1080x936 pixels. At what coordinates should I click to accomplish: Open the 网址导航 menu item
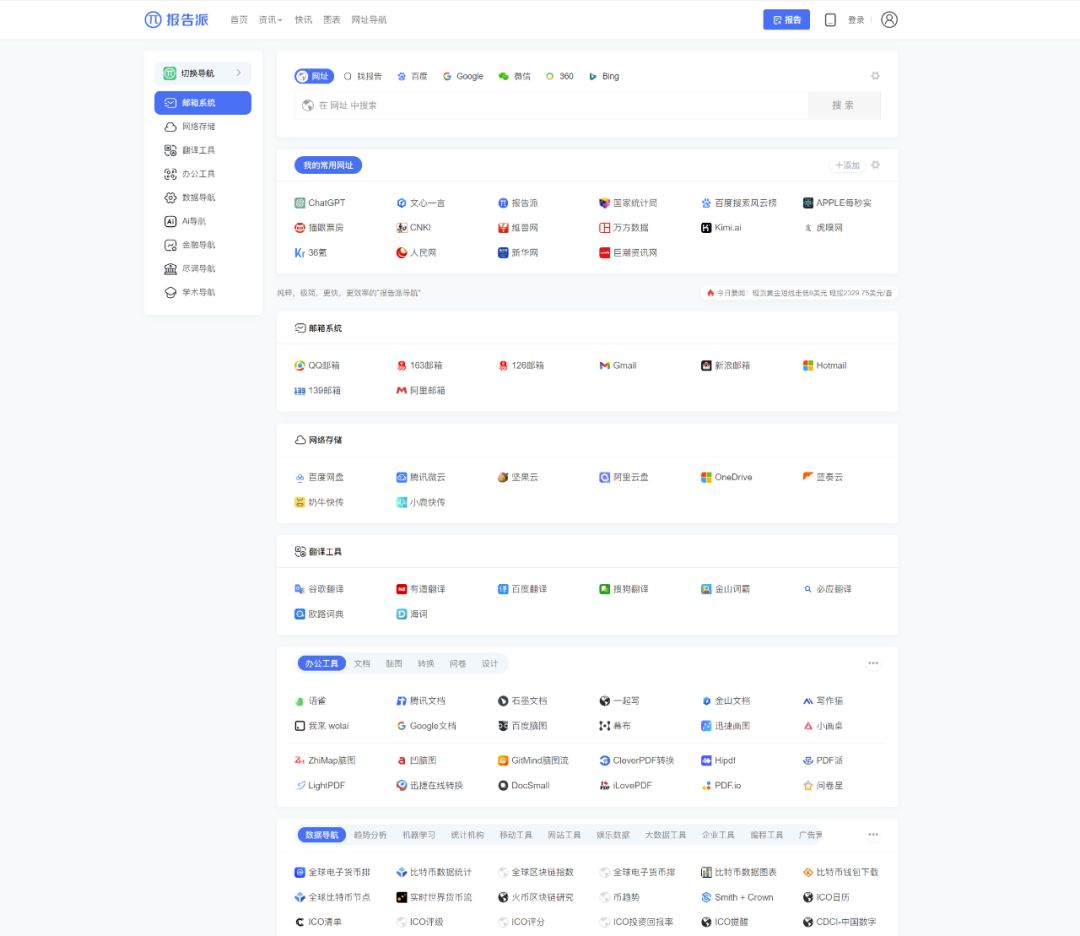click(369, 20)
